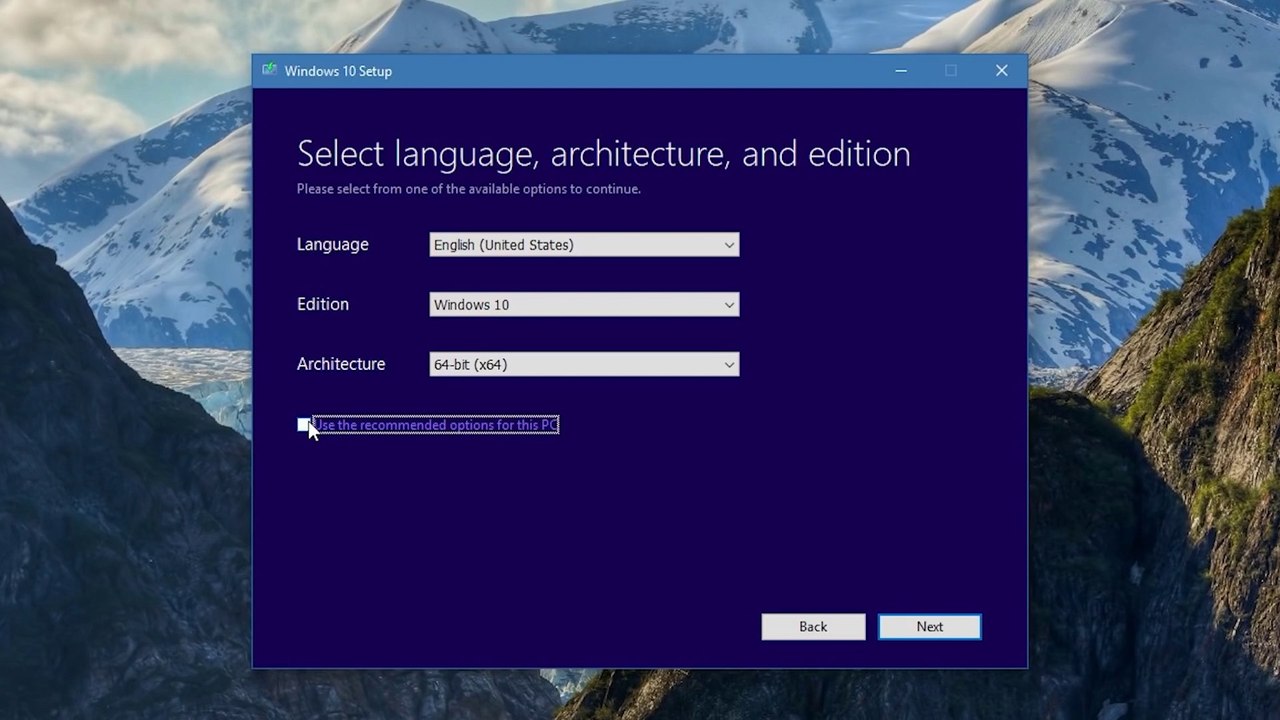Viewport: 1280px width, 720px height.
Task: Click the "Edition" field label
Action: (323, 304)
